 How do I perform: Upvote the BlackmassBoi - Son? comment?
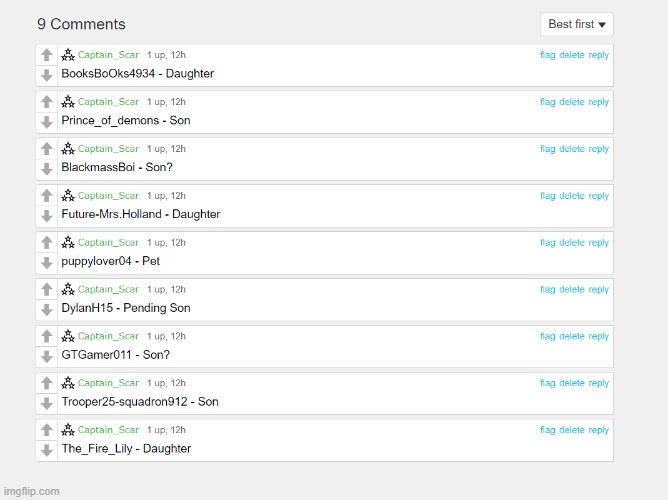(x=46, y=149)
